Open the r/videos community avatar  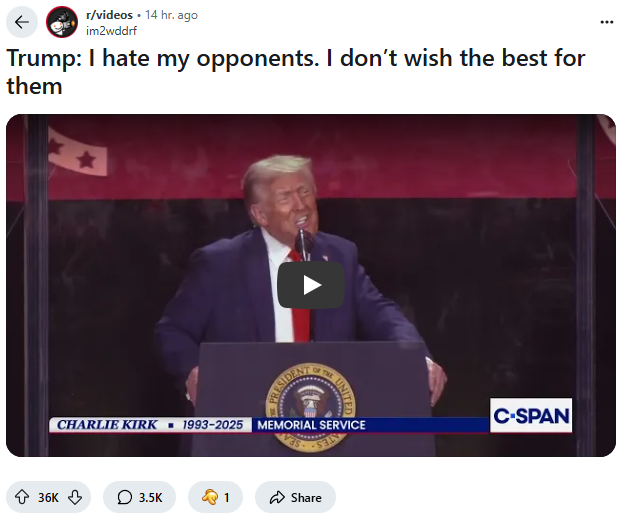pos(62,22)
